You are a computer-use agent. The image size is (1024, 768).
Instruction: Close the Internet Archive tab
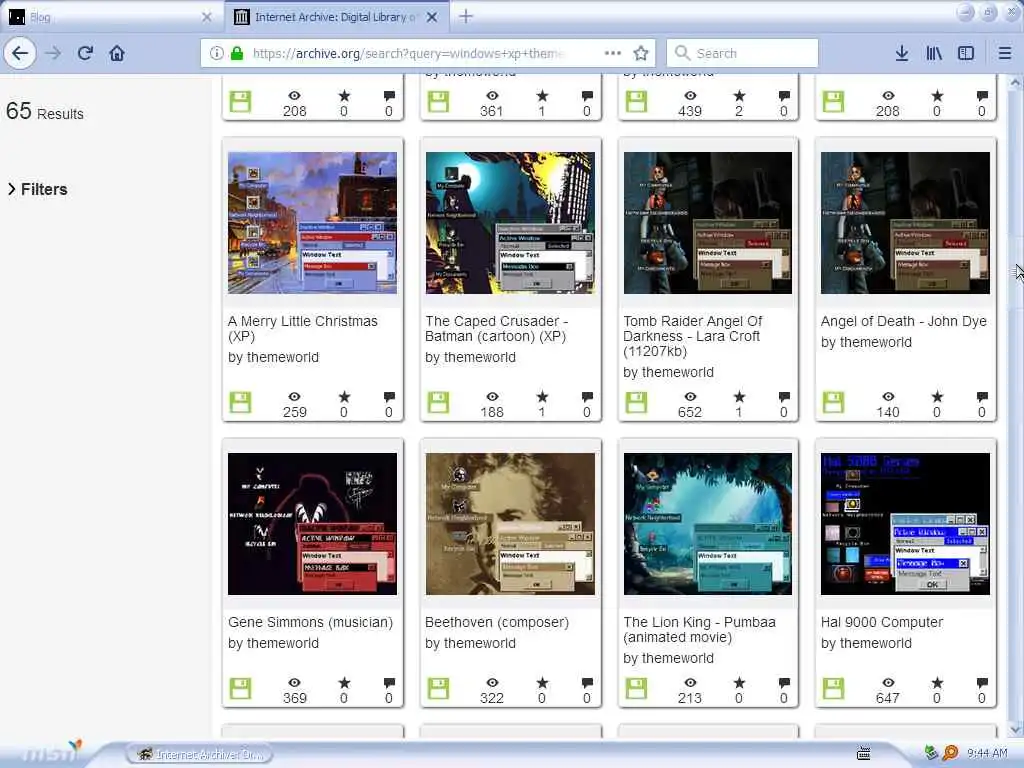[432, 17]
